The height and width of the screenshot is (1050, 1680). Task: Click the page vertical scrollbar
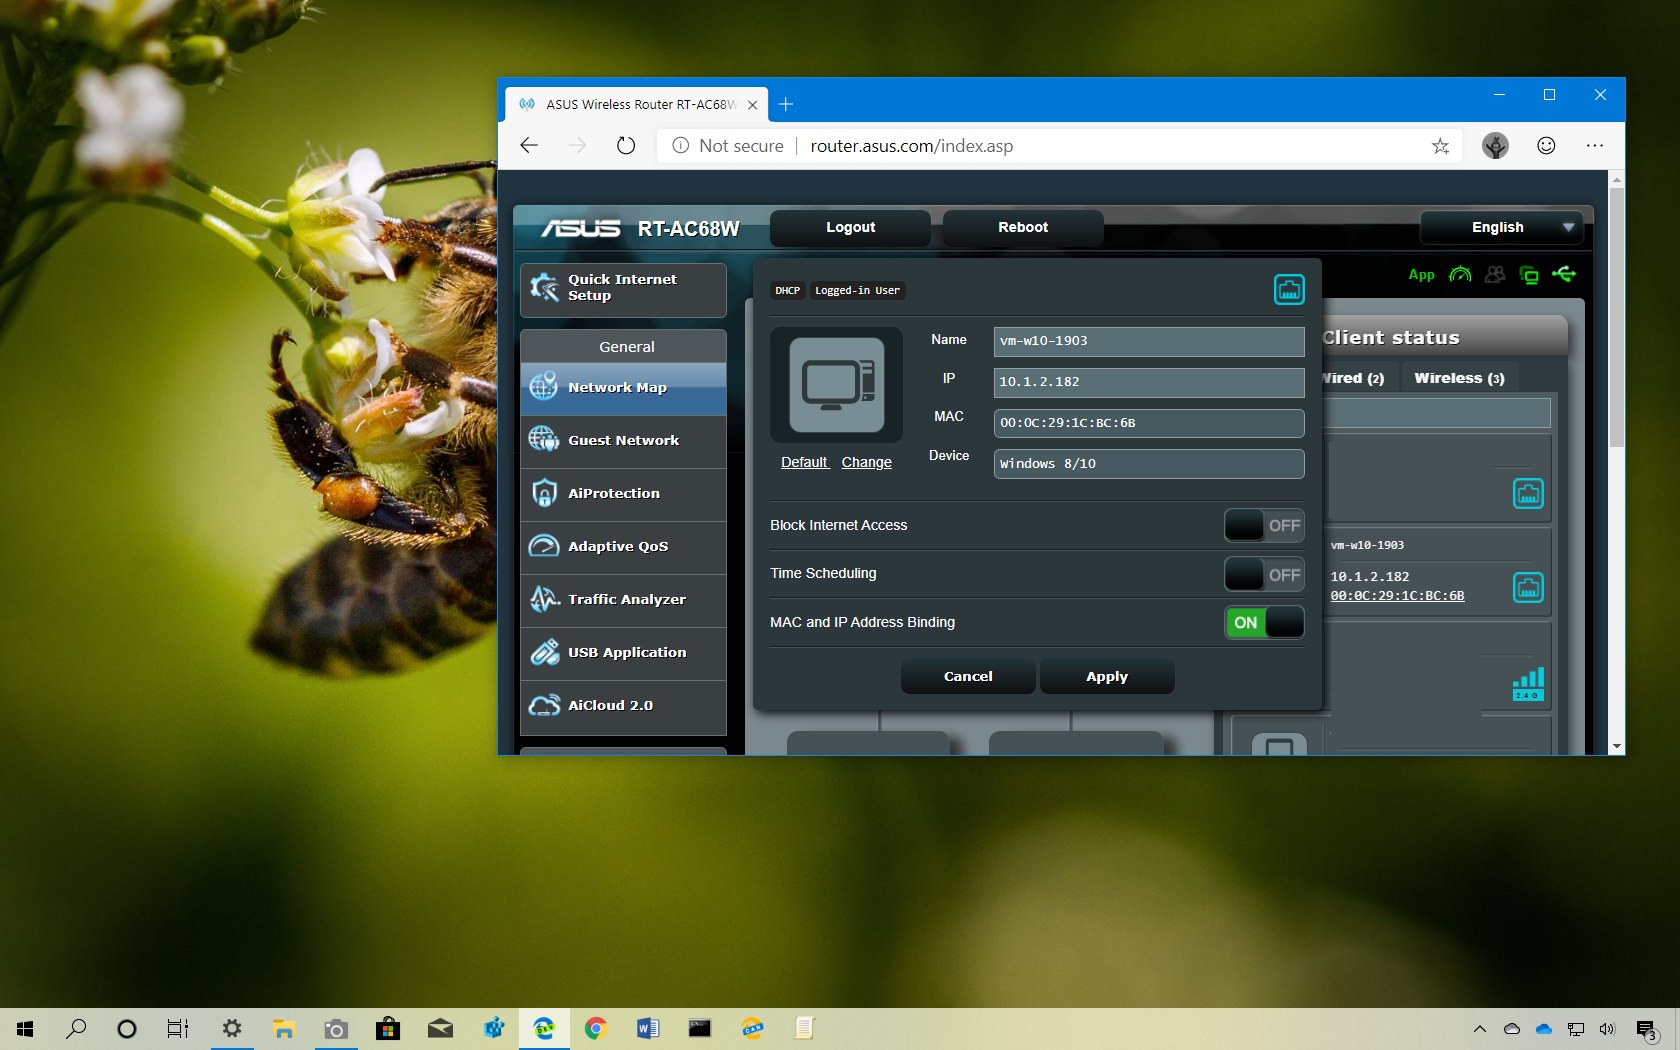coord(1616,316)
